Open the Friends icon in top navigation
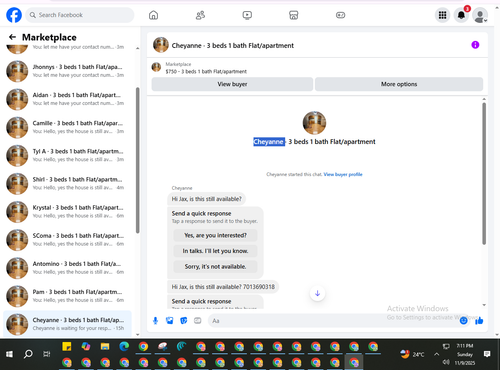500x370 pixels. click(200, 15)
